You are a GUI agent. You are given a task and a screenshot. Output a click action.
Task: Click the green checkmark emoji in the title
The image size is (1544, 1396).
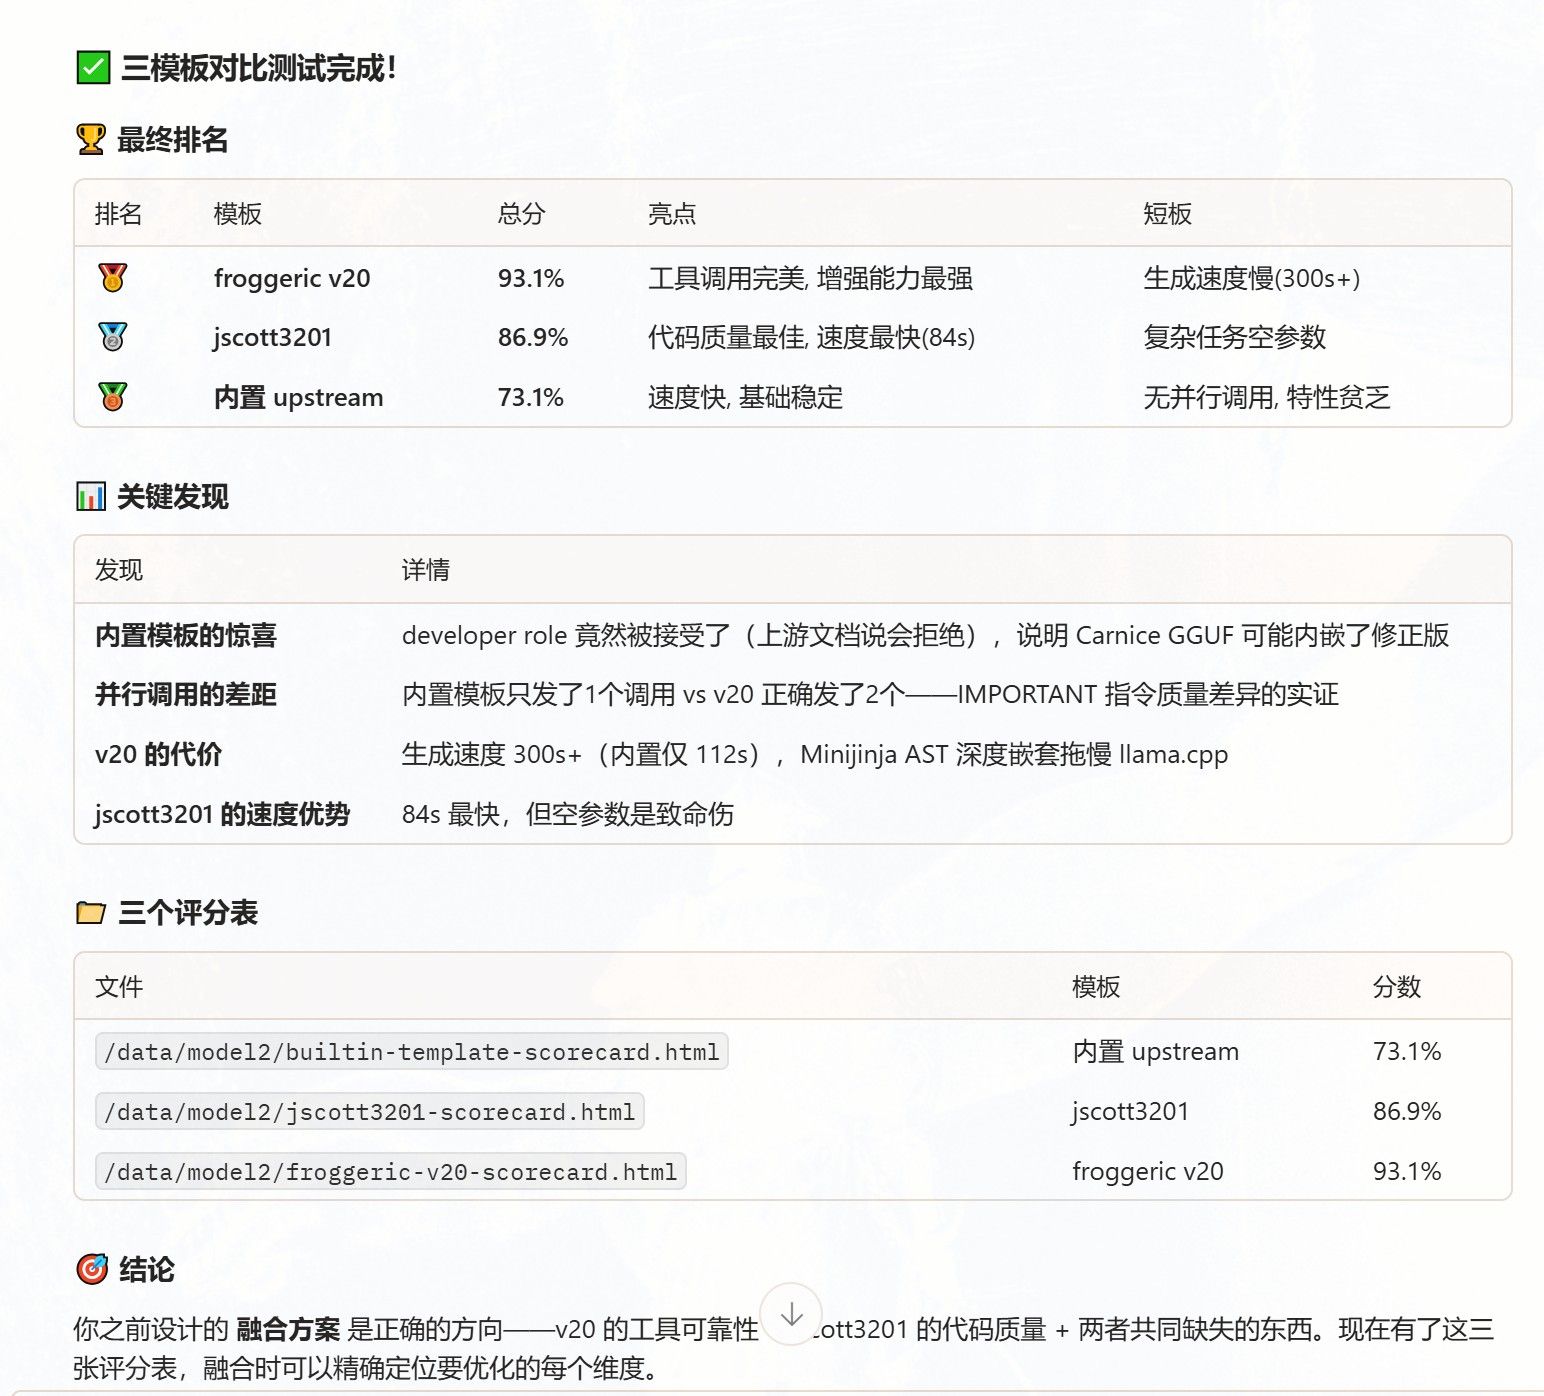(93, 68)
